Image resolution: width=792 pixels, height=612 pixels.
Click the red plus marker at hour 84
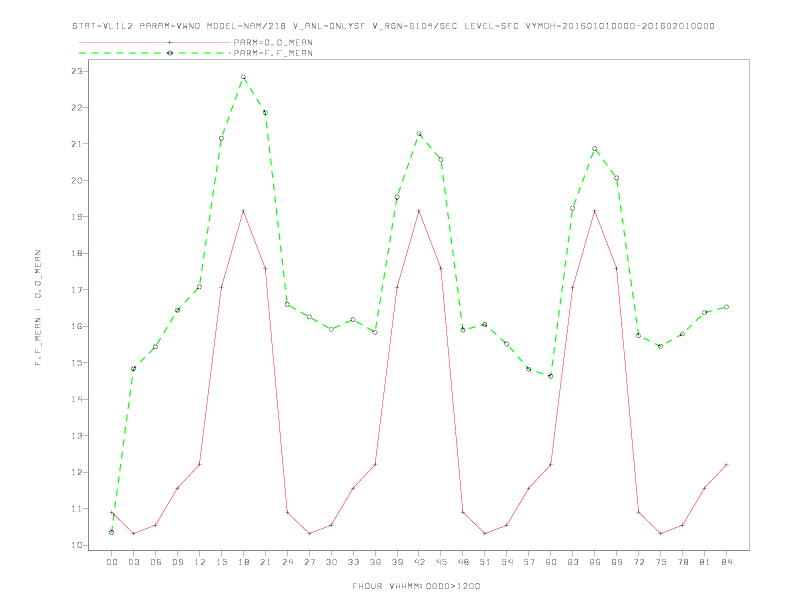(x=726, y=464)
